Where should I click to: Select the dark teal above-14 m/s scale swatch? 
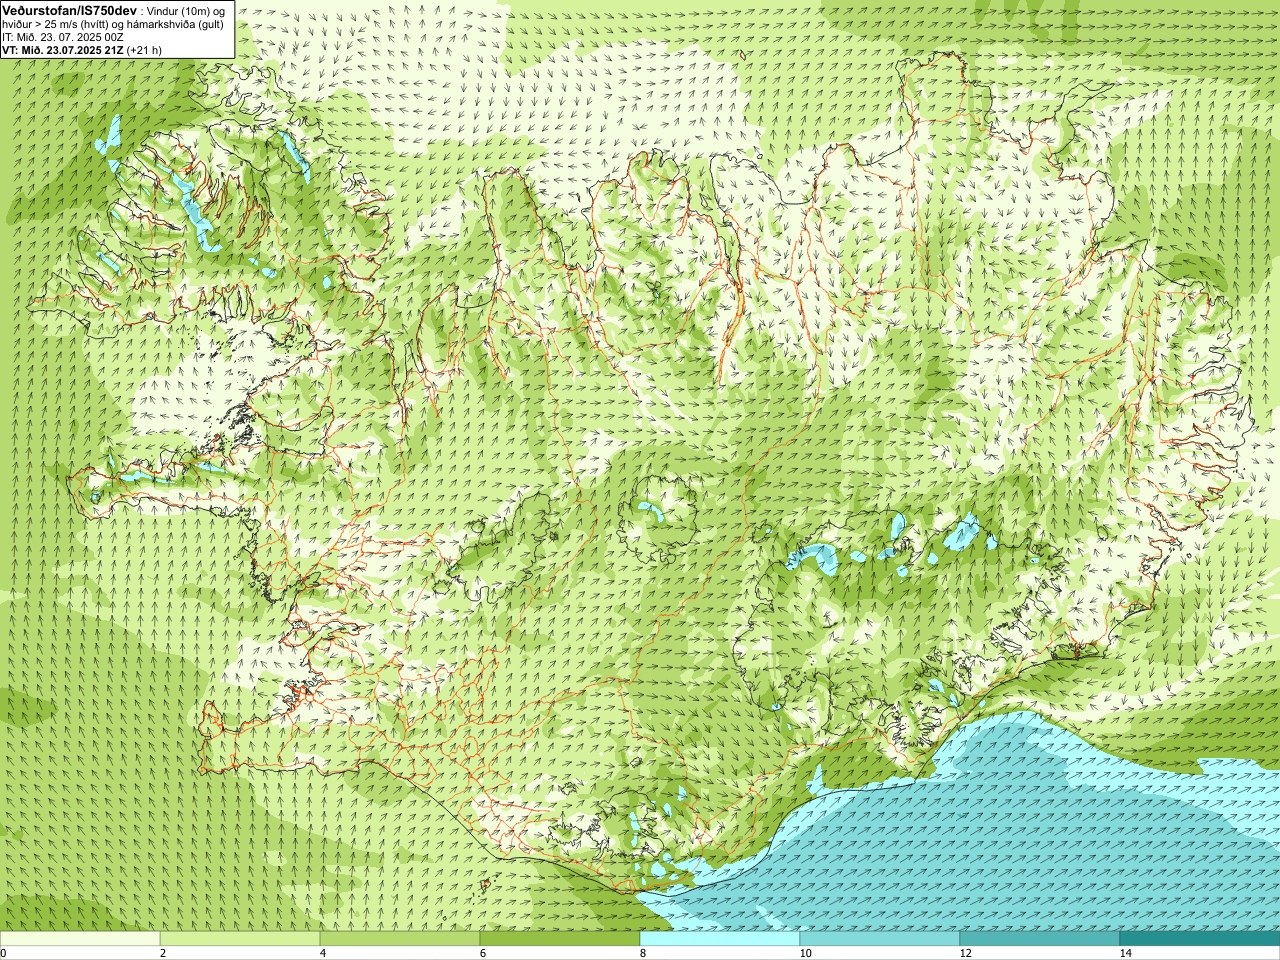point(1200,939)
